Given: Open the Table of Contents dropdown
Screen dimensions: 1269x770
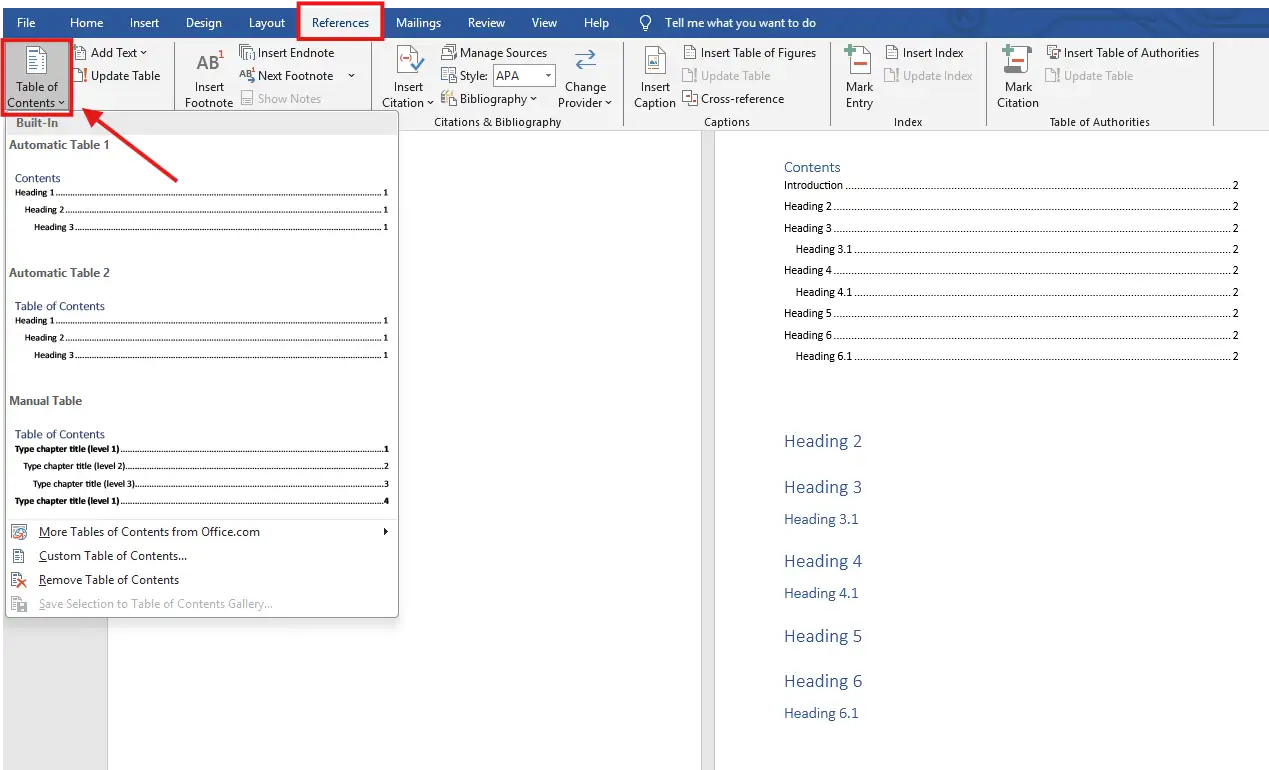Looking at the screenshot, I should coord(36,78).
